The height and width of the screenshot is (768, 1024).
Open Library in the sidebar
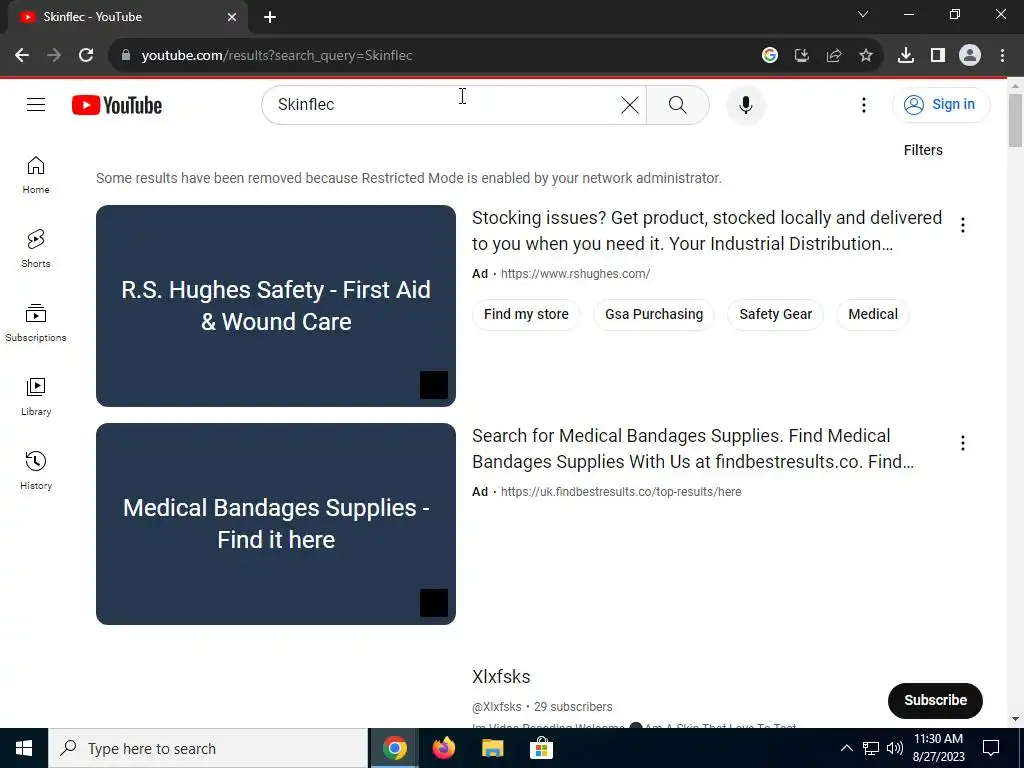pyautogui.click(x=36, y=396)
